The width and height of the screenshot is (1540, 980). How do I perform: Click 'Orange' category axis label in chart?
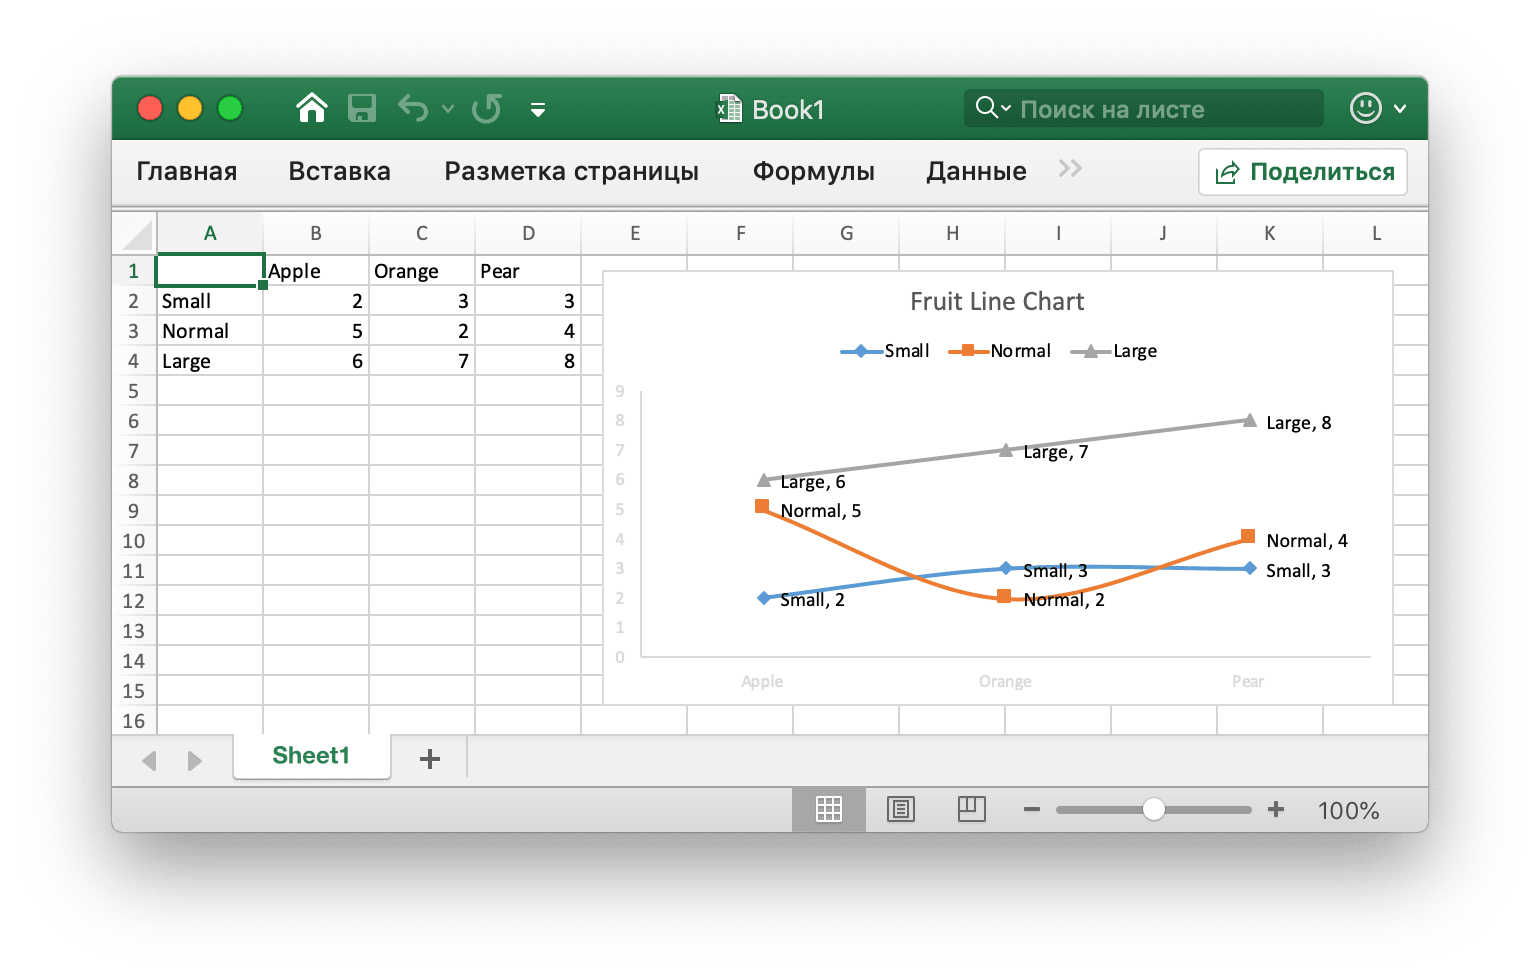pos(1005,682)
